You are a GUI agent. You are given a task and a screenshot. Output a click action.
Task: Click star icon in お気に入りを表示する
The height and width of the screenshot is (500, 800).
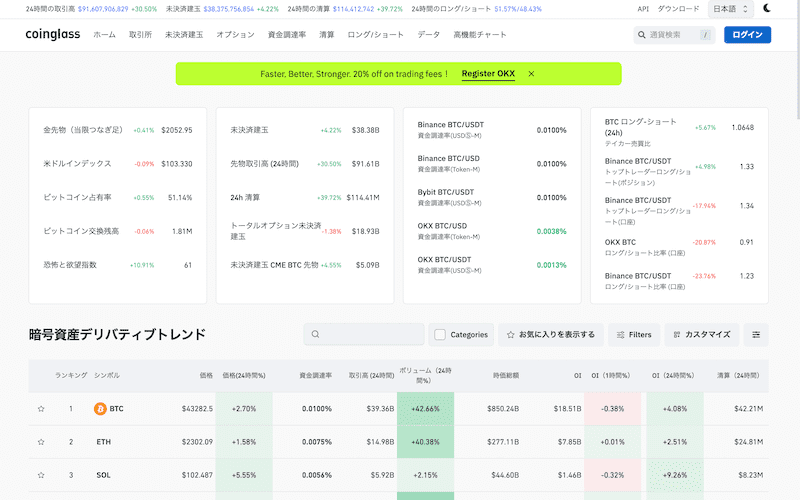(x=510, y=335)
